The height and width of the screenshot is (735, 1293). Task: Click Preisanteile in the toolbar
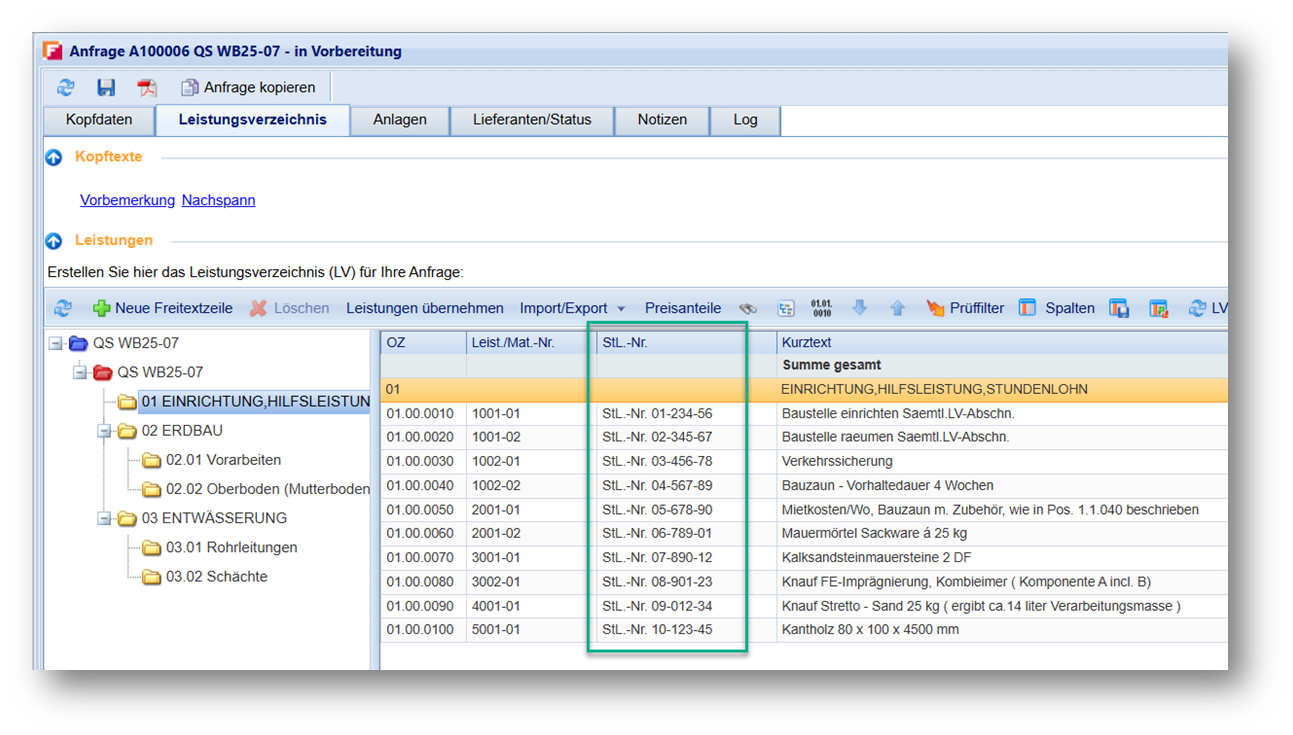point(683,308)
